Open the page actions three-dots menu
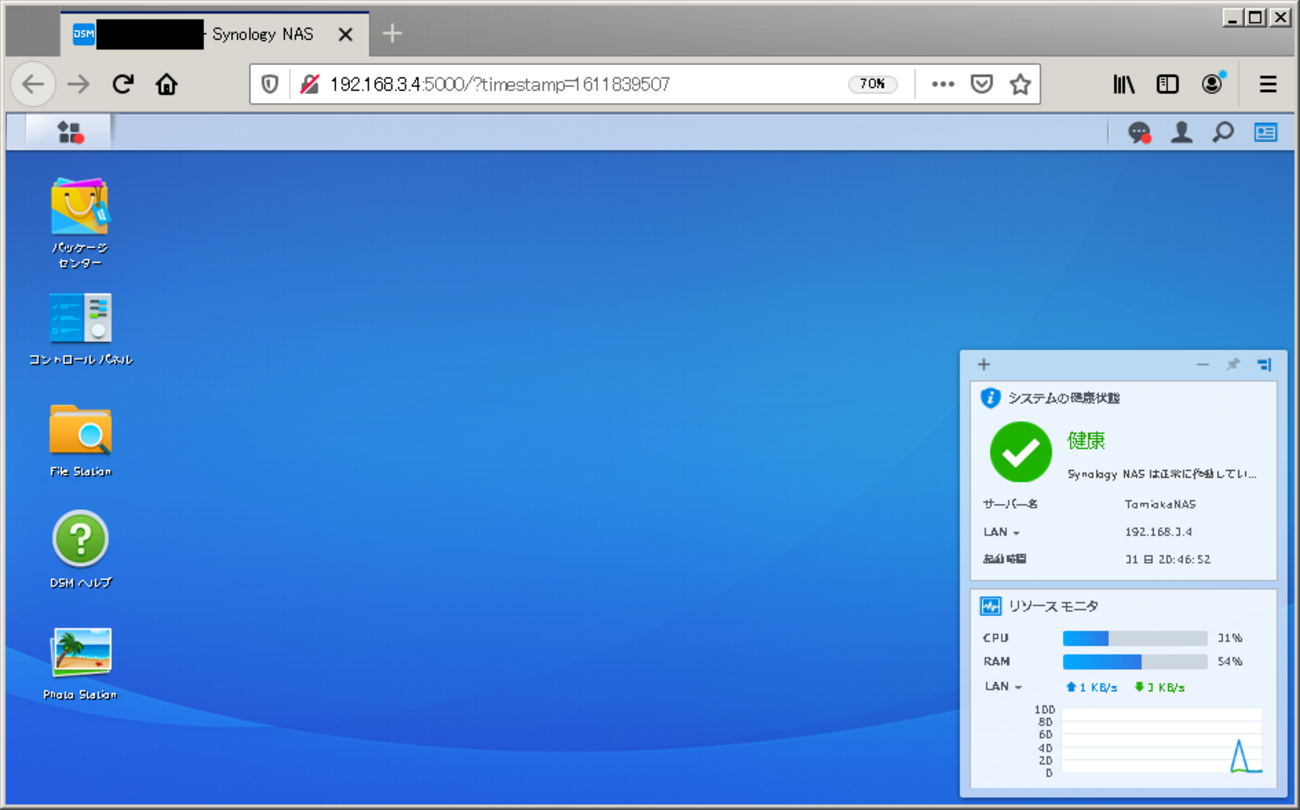The width and height of the screenshot is (1300, 810). [942, 84]
